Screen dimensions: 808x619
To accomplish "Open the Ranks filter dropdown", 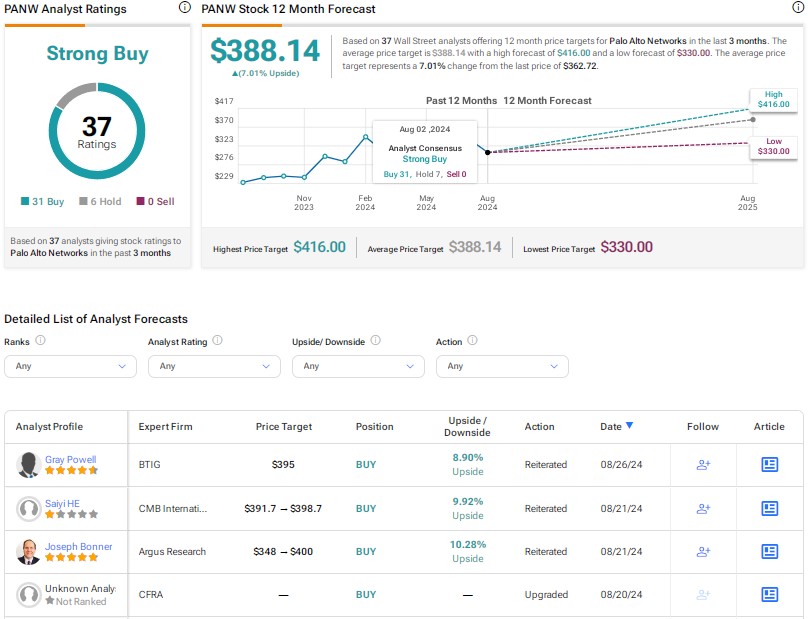I will pos(70,366).
